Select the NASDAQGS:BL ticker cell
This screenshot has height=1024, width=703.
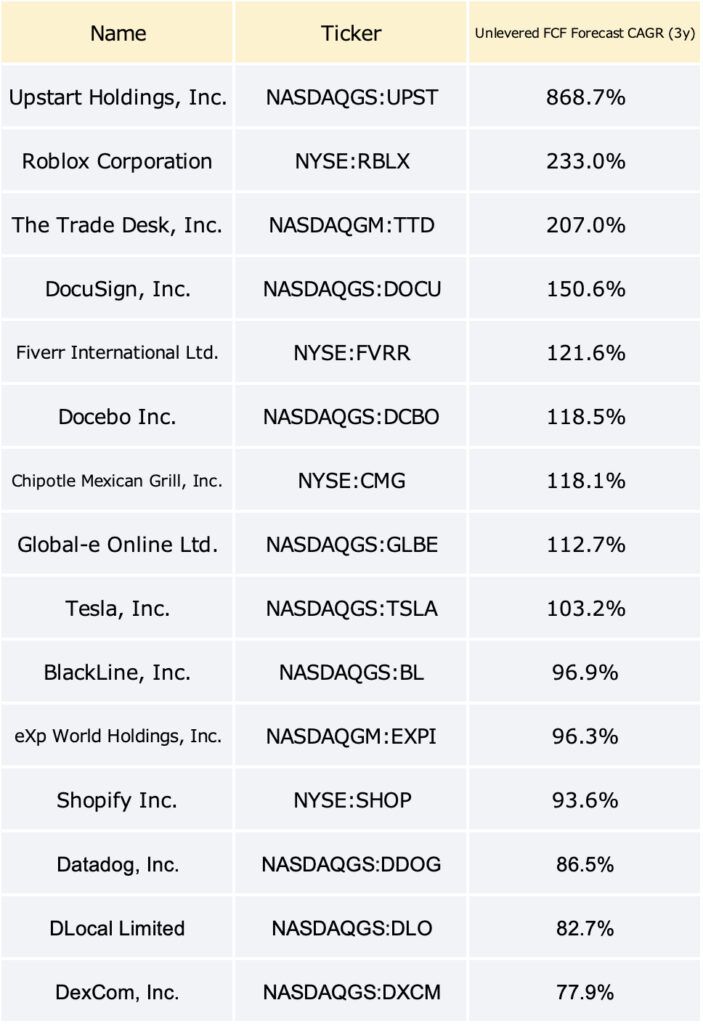click(351, 673)
